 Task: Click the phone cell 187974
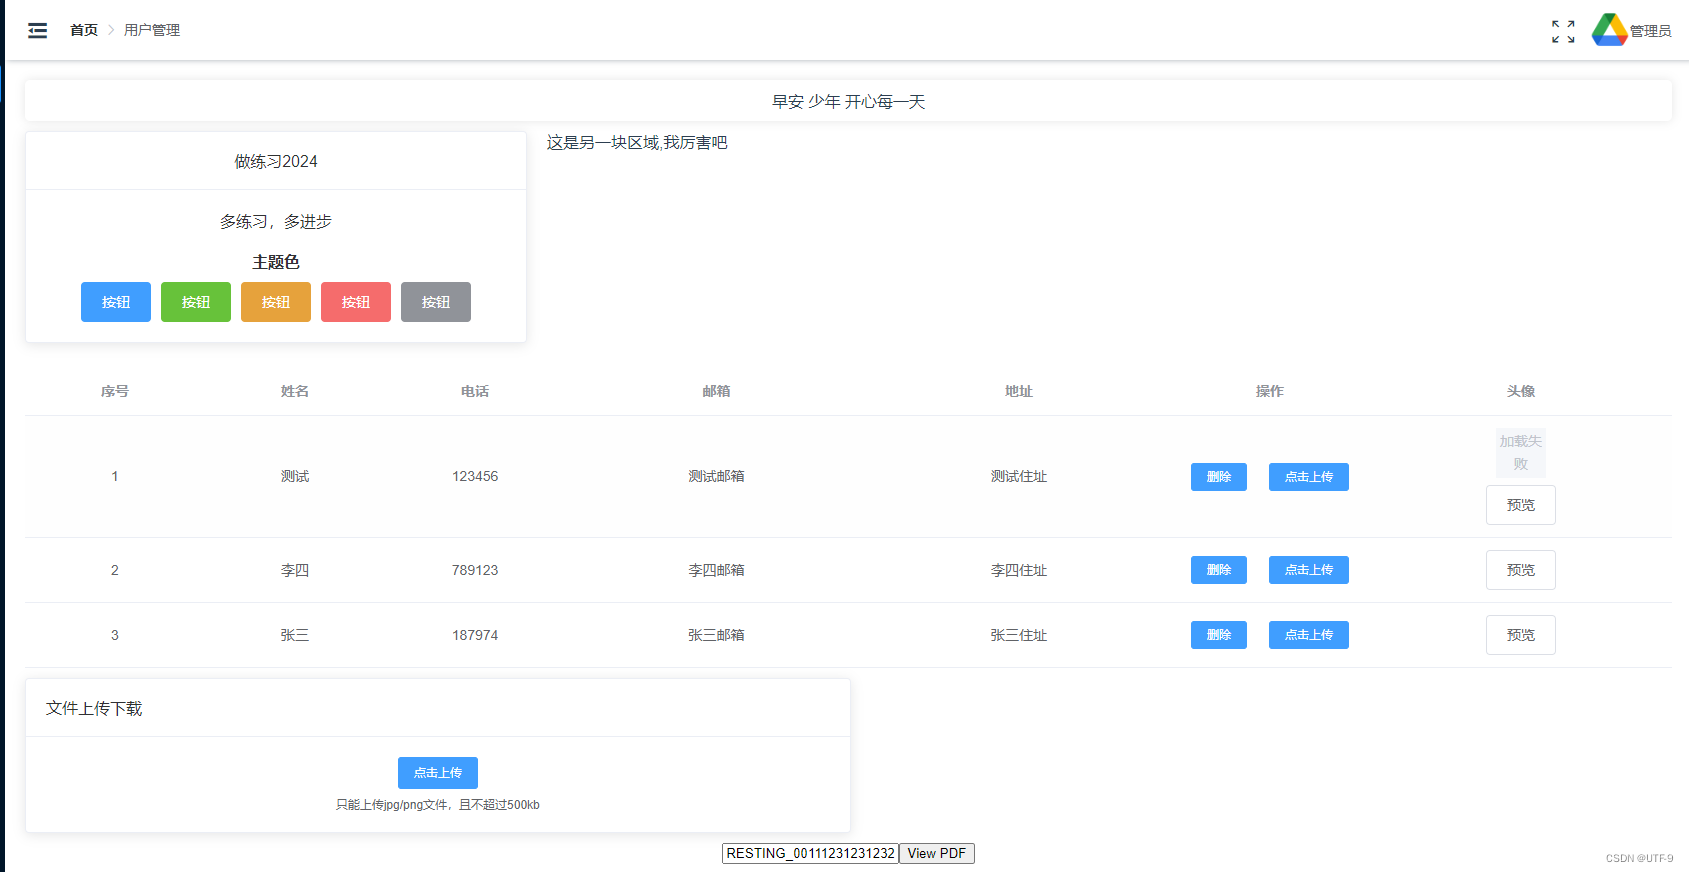pyautogui.click(x=475, y=635)
